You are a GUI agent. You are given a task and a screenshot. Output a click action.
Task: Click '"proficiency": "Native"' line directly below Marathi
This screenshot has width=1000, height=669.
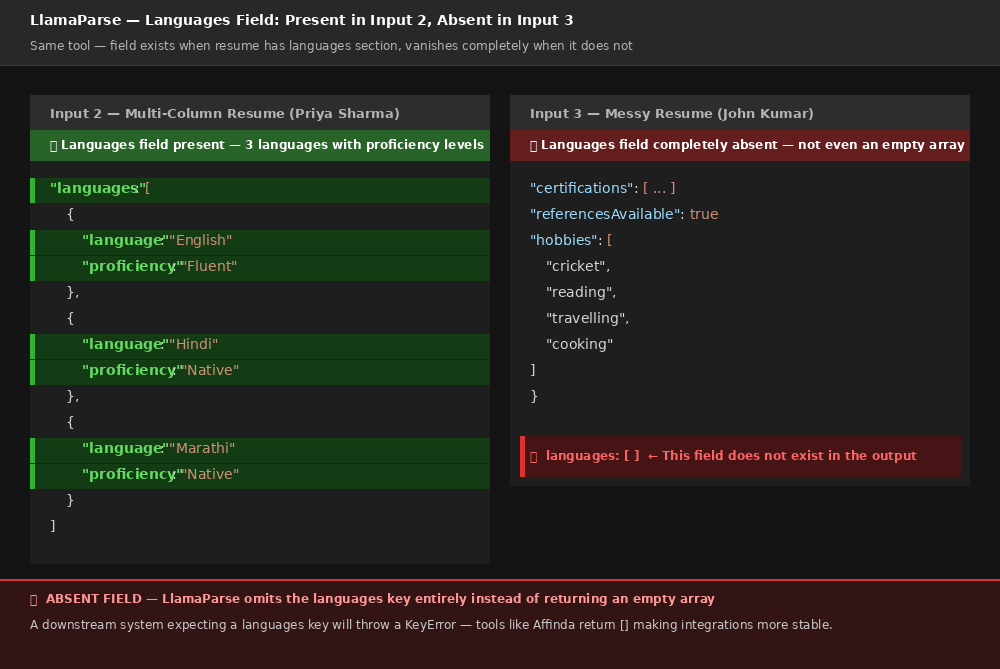coord(260,476)
